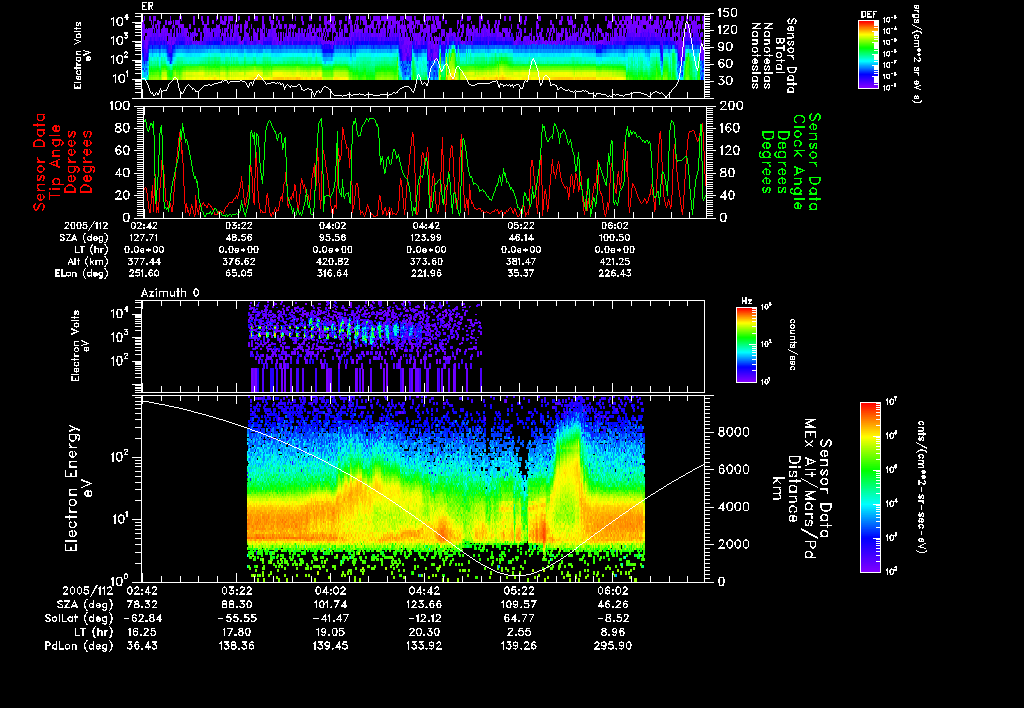This screenshot has width=1024, height=708.
Task: Click the SolLat value '64.77'
Action: [x=519, y=619]
